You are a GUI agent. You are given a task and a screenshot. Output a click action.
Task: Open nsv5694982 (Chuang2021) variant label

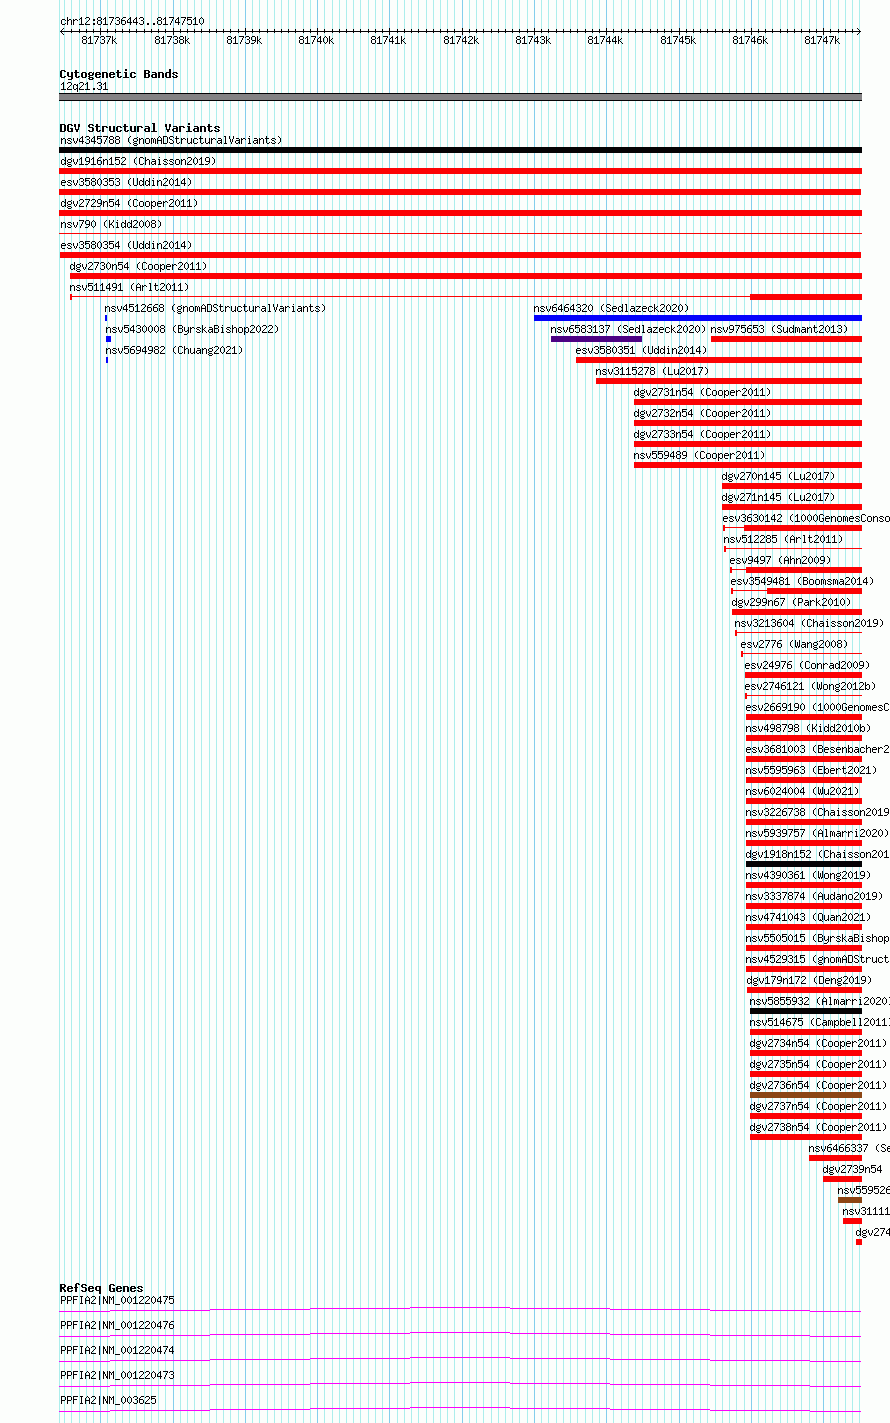(x=174, y=350)
